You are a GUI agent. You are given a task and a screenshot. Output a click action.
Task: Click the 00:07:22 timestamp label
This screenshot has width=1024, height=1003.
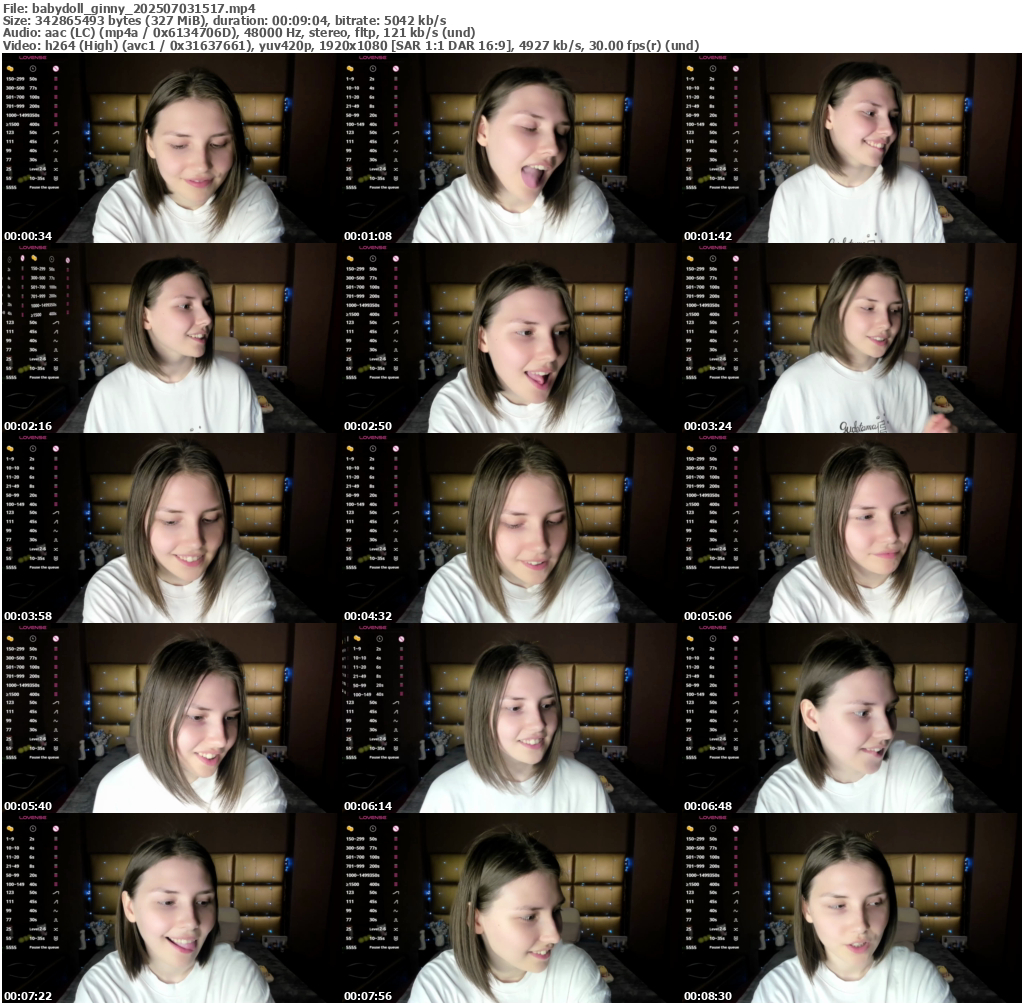click(28, 996)
